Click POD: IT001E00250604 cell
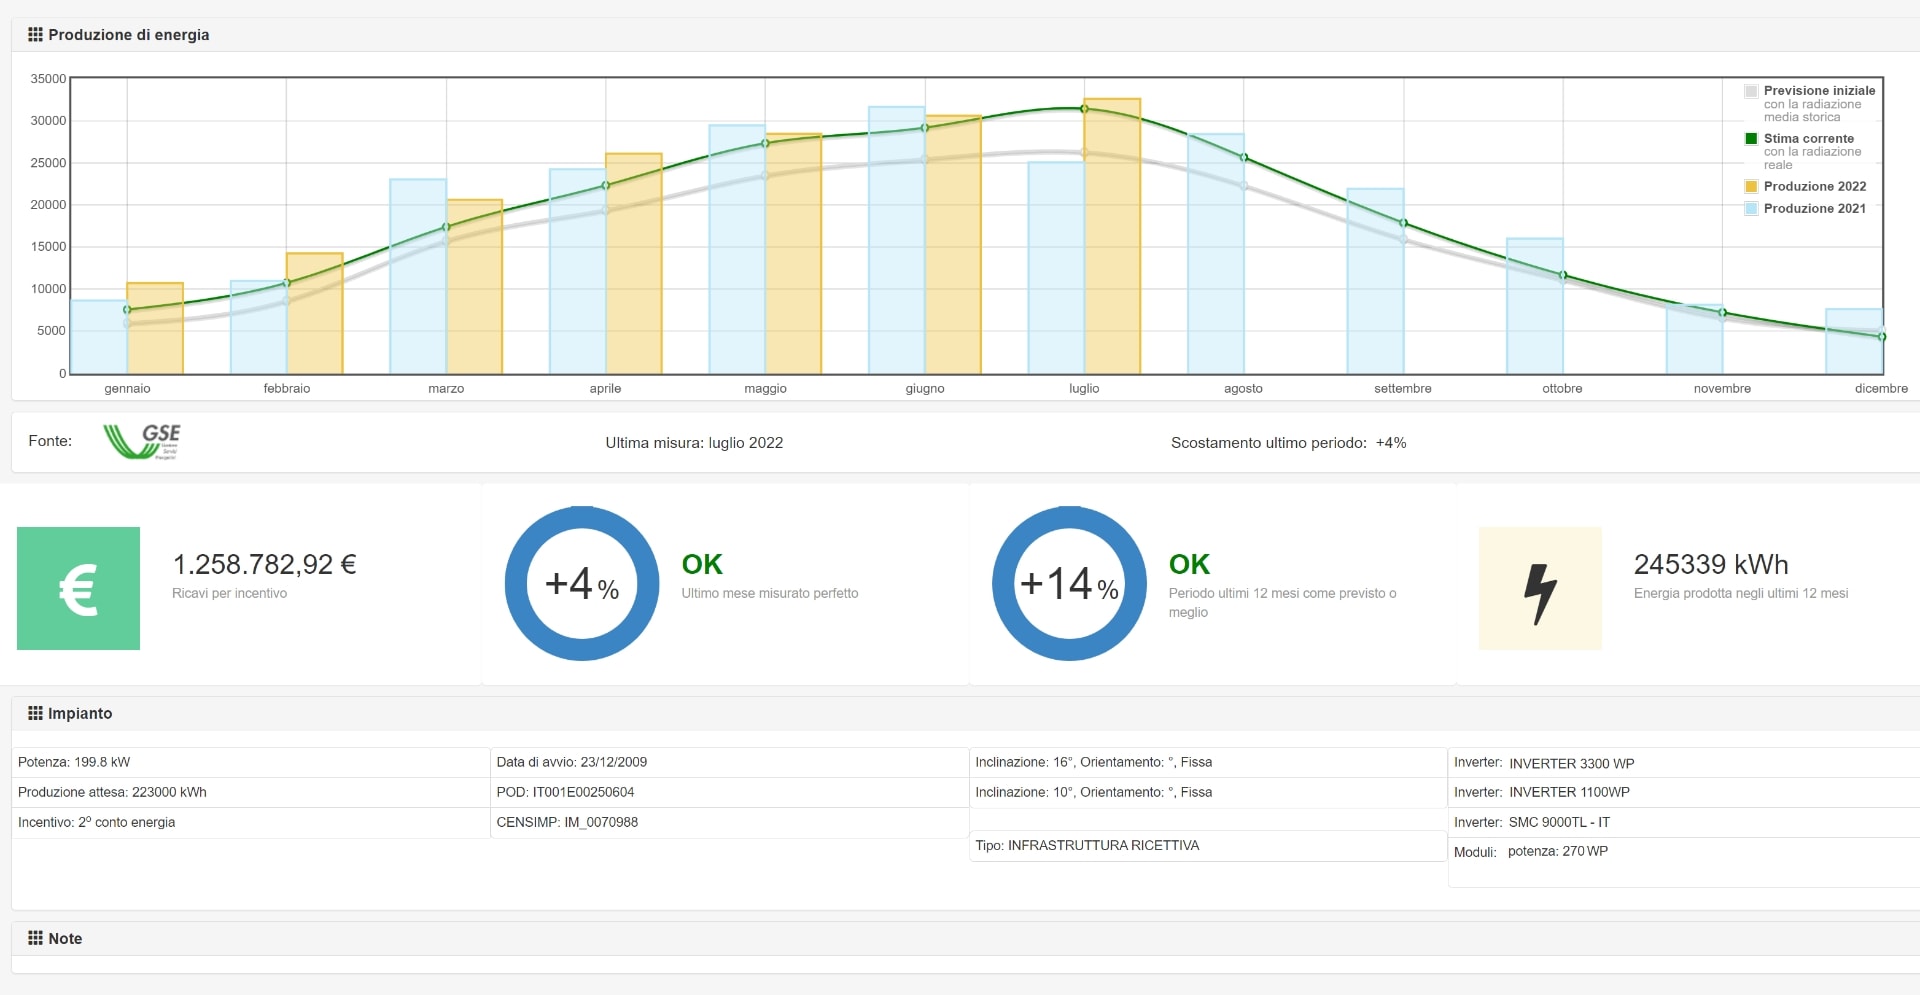1920x995 pixels. [x=729, y=792]
